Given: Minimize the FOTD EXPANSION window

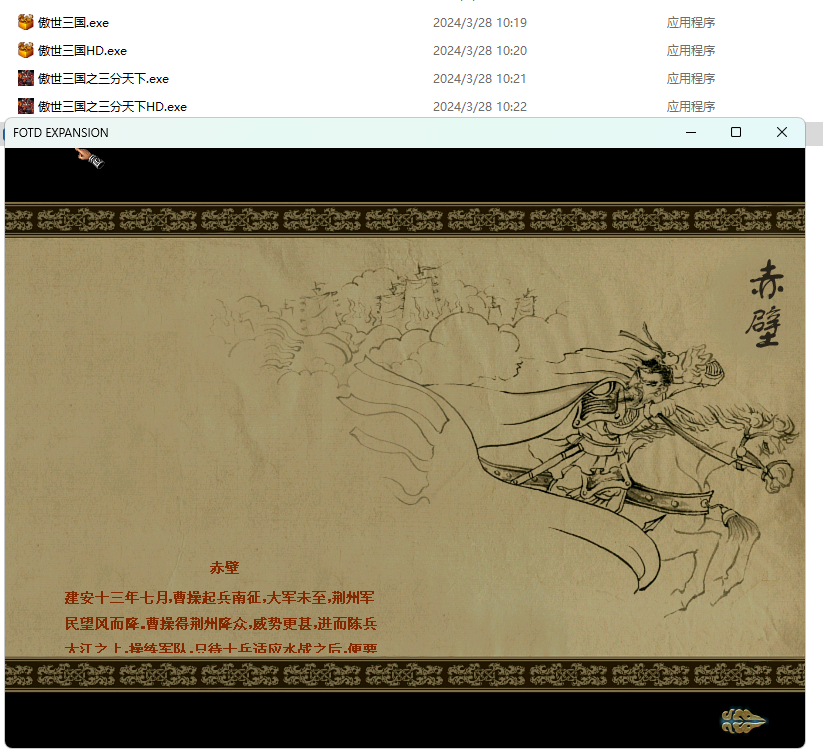Looking at the screenshot, I should click(691, 132).
